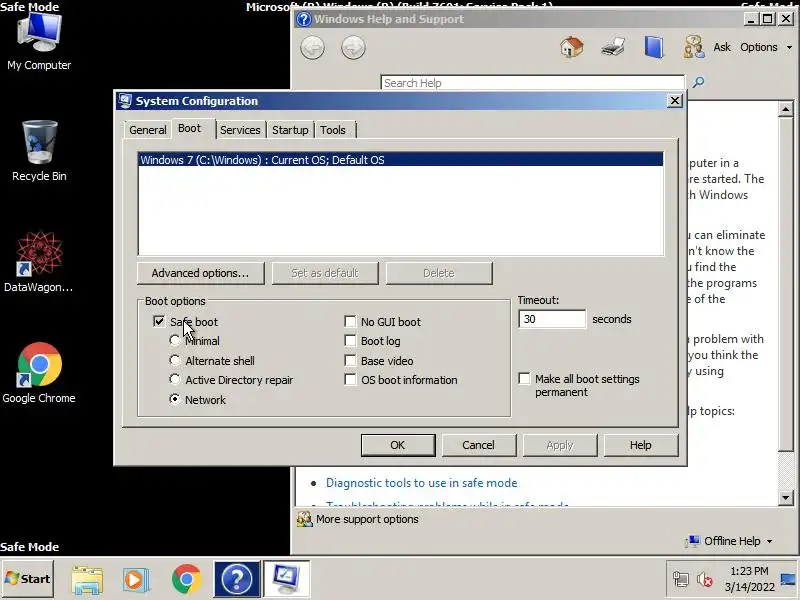The image size is (800, 600).
Task: Click Show desktop button in tray
Action: 789,579
